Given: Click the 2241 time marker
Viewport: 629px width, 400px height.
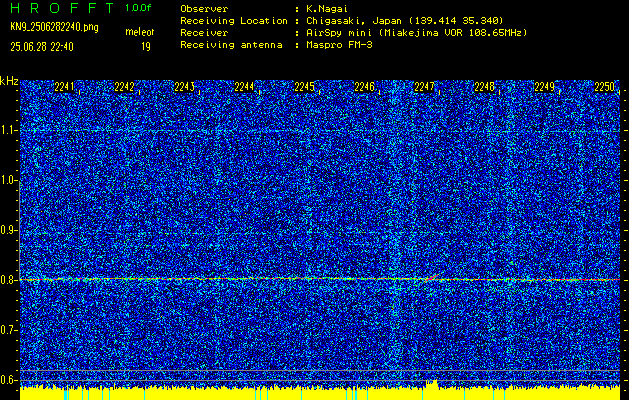Looking at the screenshot, I should [65, 87].
